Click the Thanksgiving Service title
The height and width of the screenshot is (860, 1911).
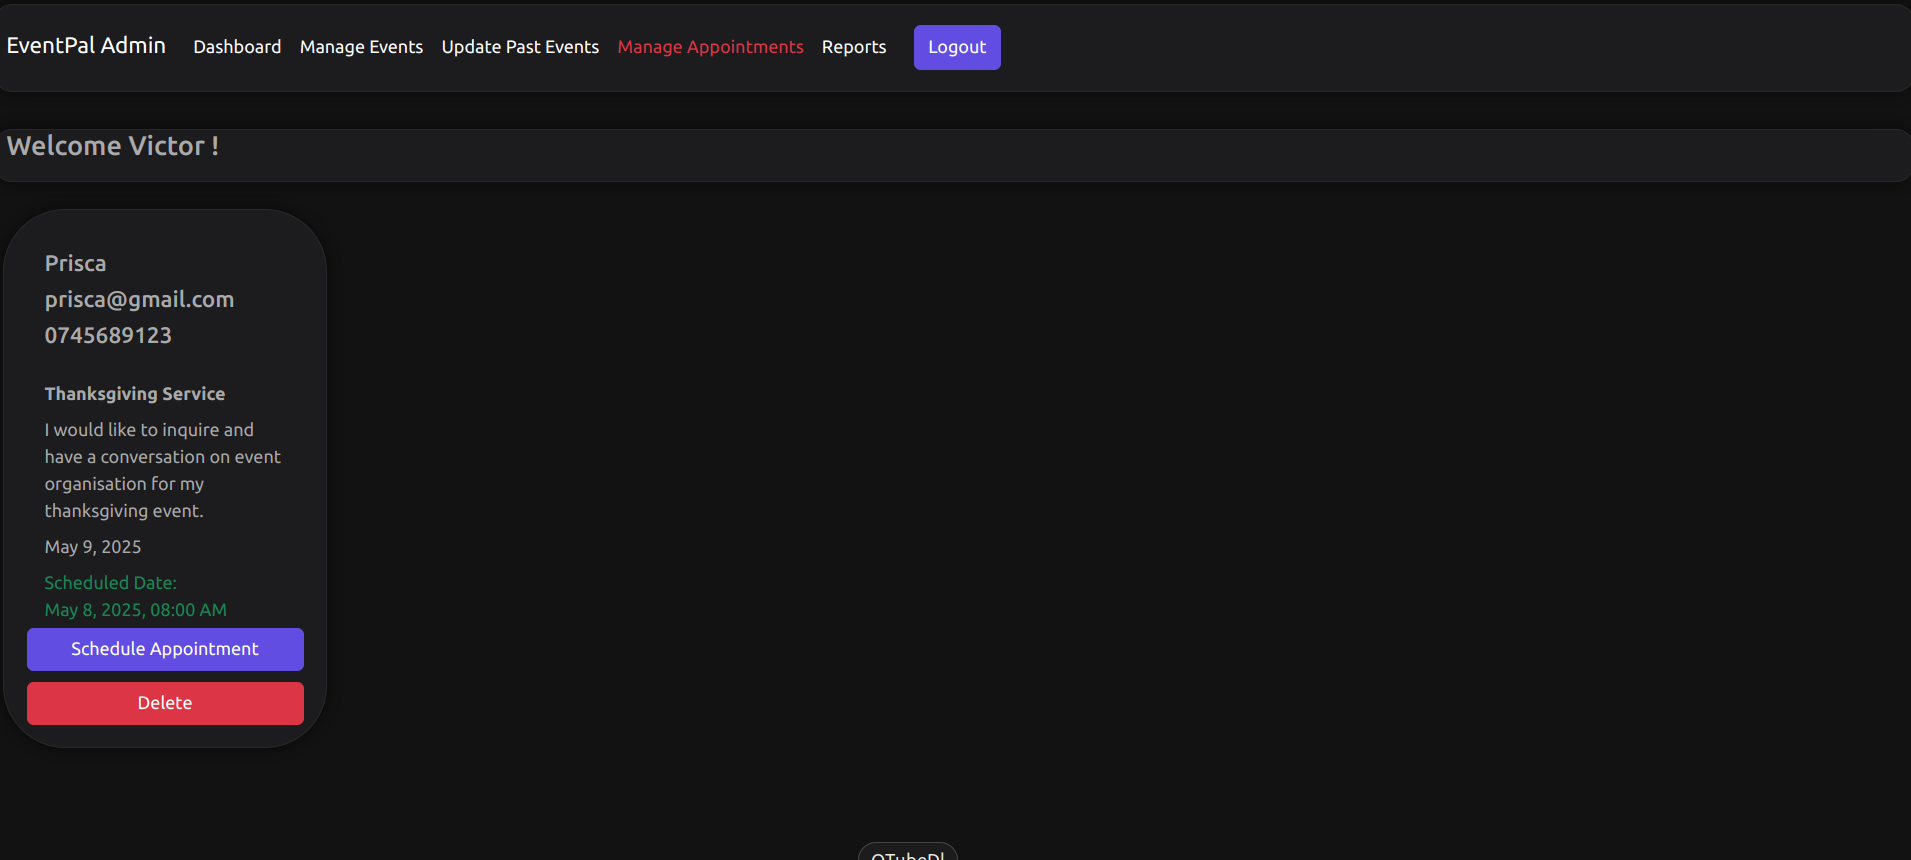point(135,394)
